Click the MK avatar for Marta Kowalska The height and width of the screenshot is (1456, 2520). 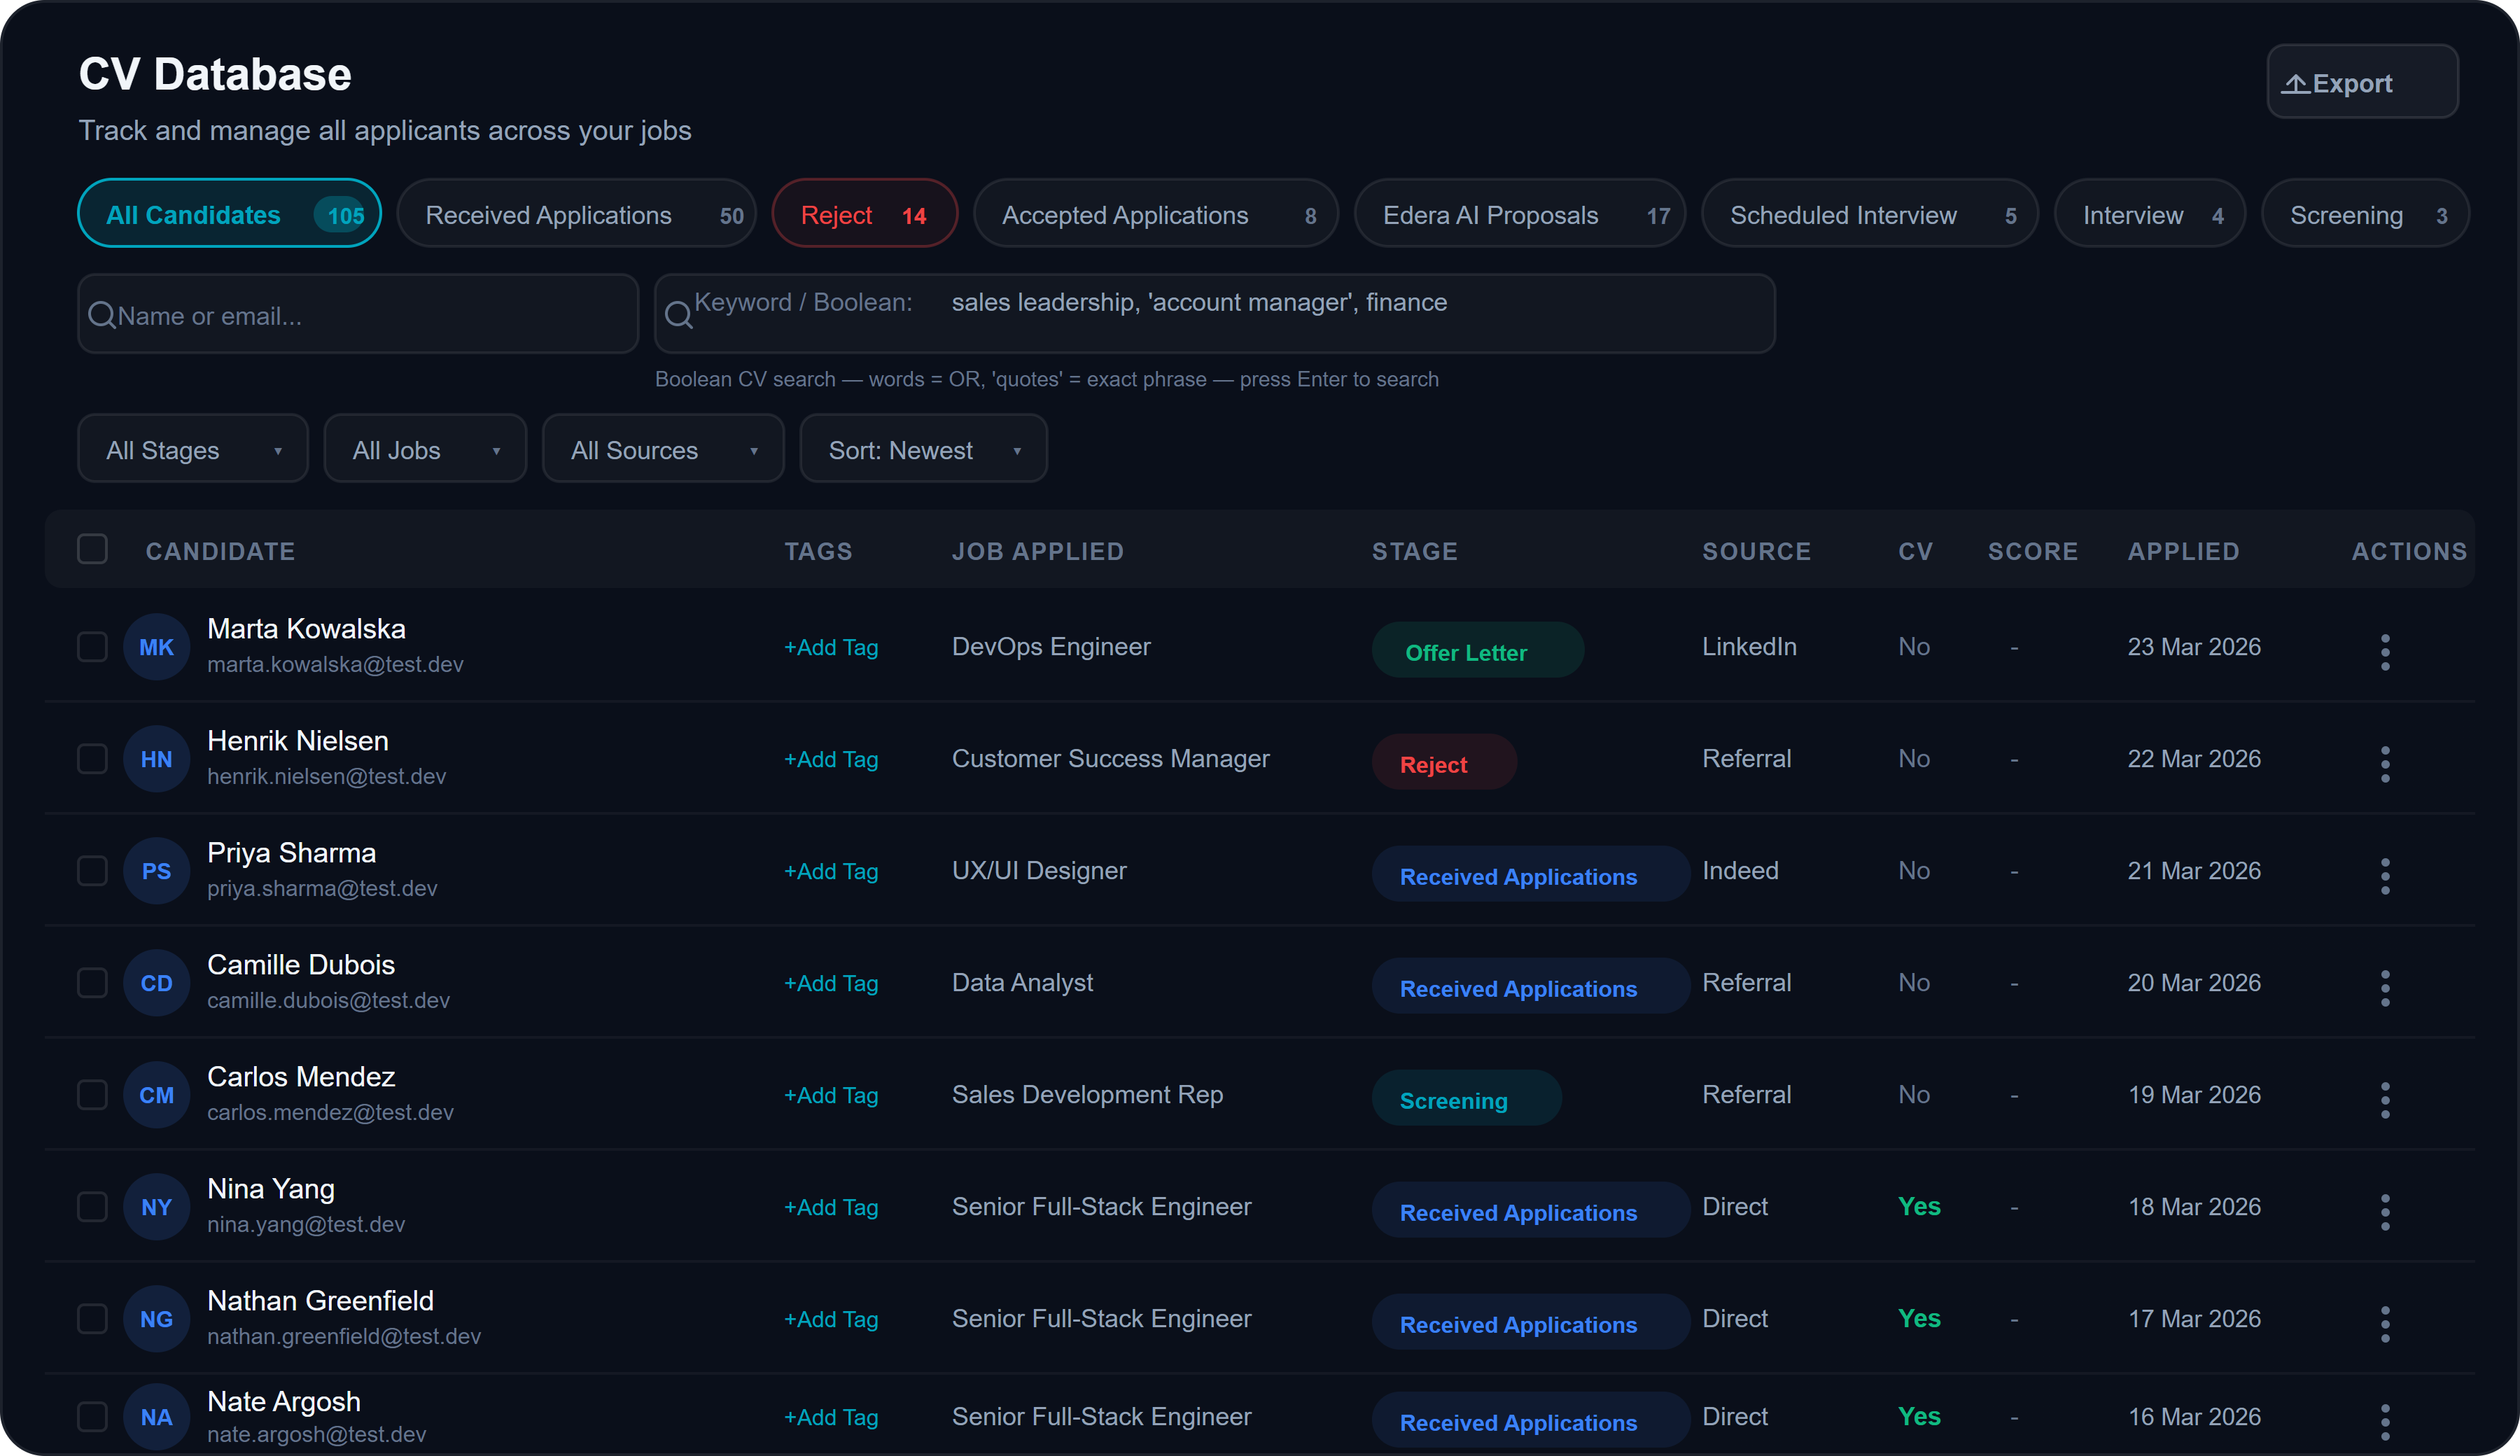(156, 647)
